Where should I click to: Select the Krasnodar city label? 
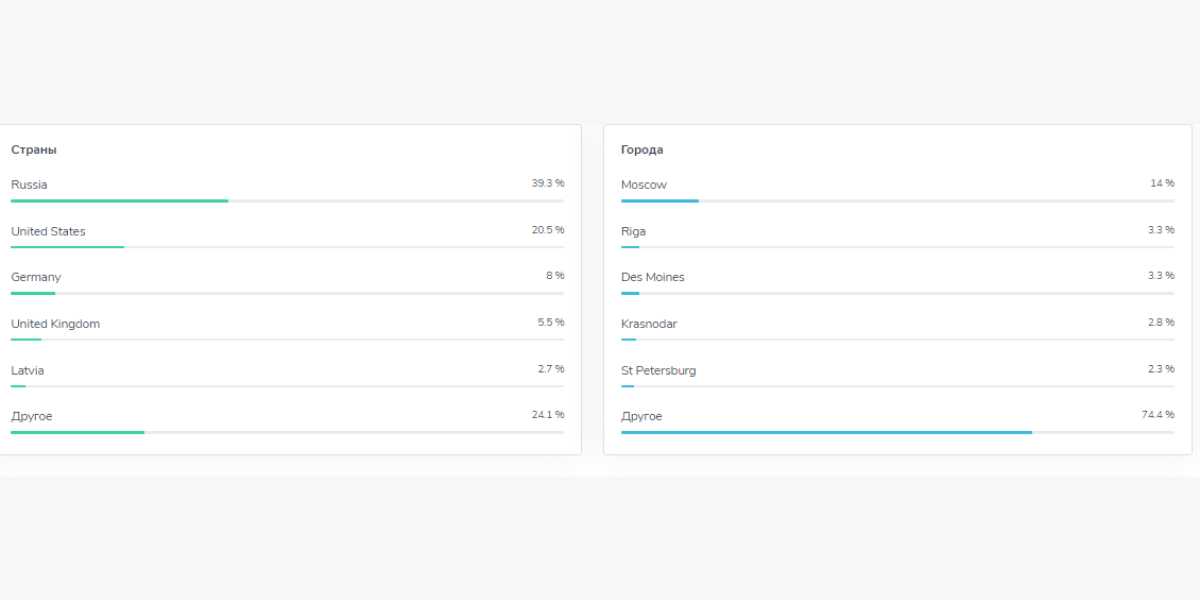tap(648, 324)
